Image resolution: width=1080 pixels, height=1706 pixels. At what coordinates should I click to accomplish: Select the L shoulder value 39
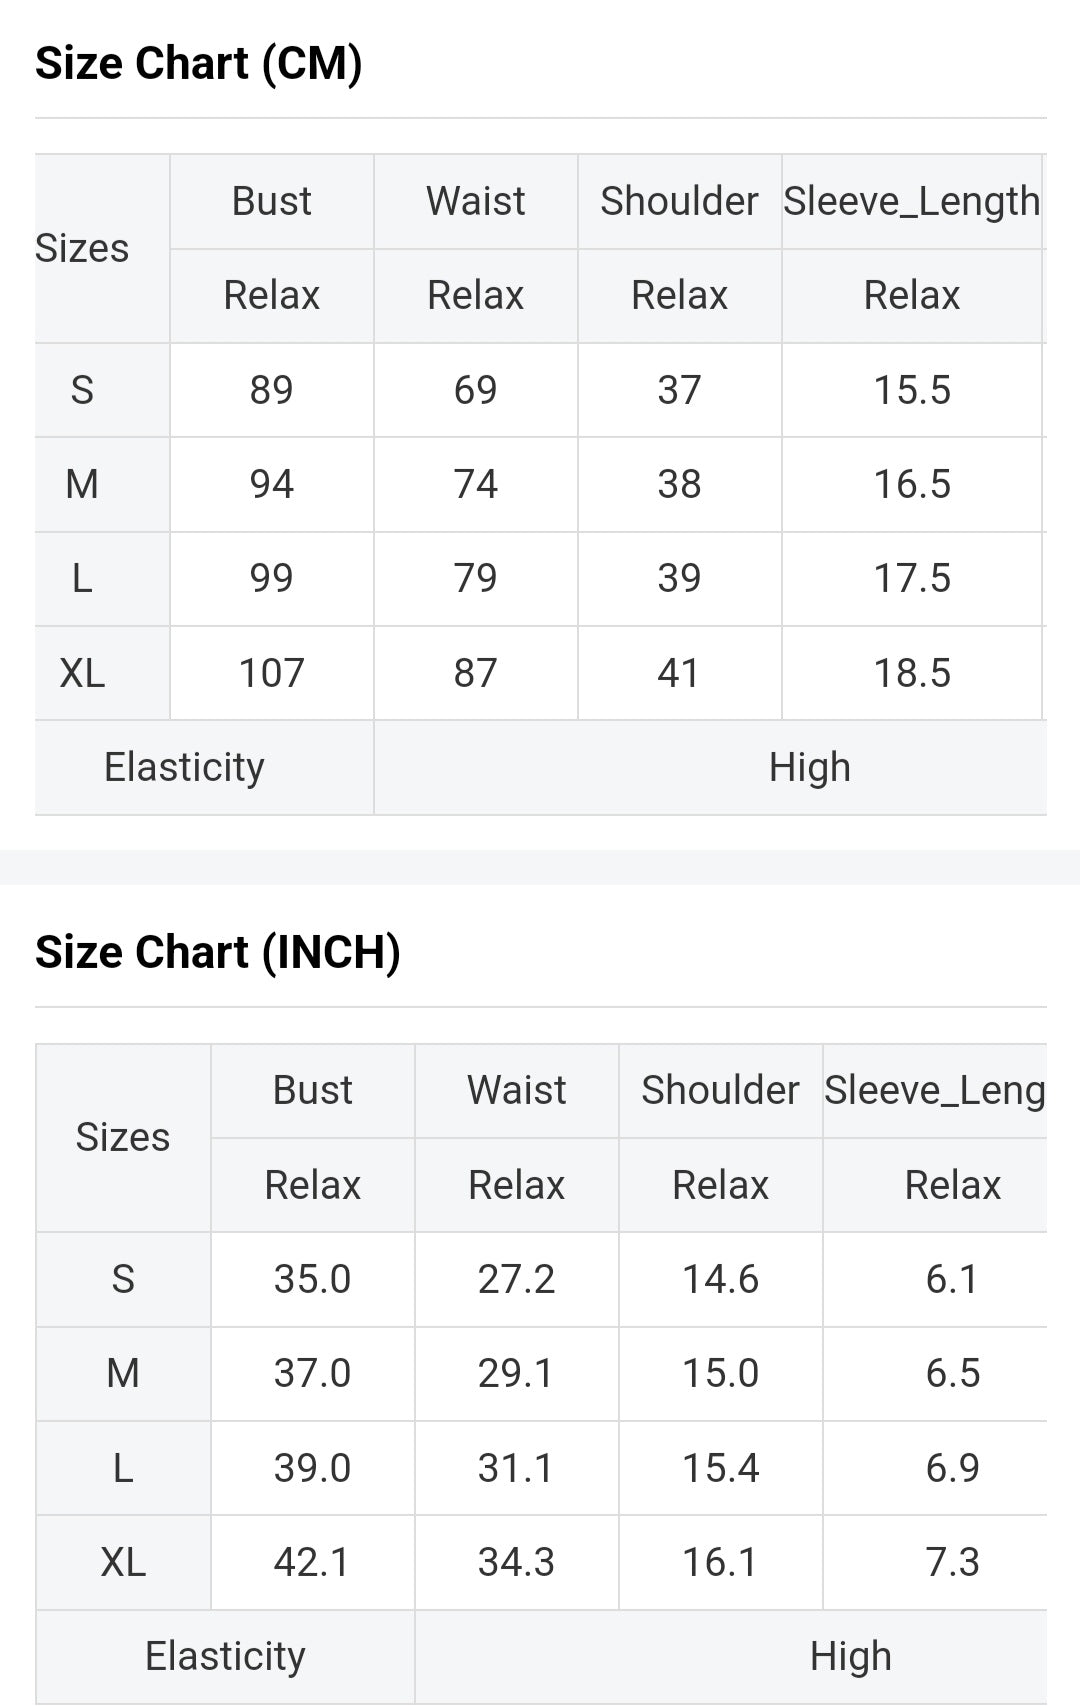(x=679, y=578)
